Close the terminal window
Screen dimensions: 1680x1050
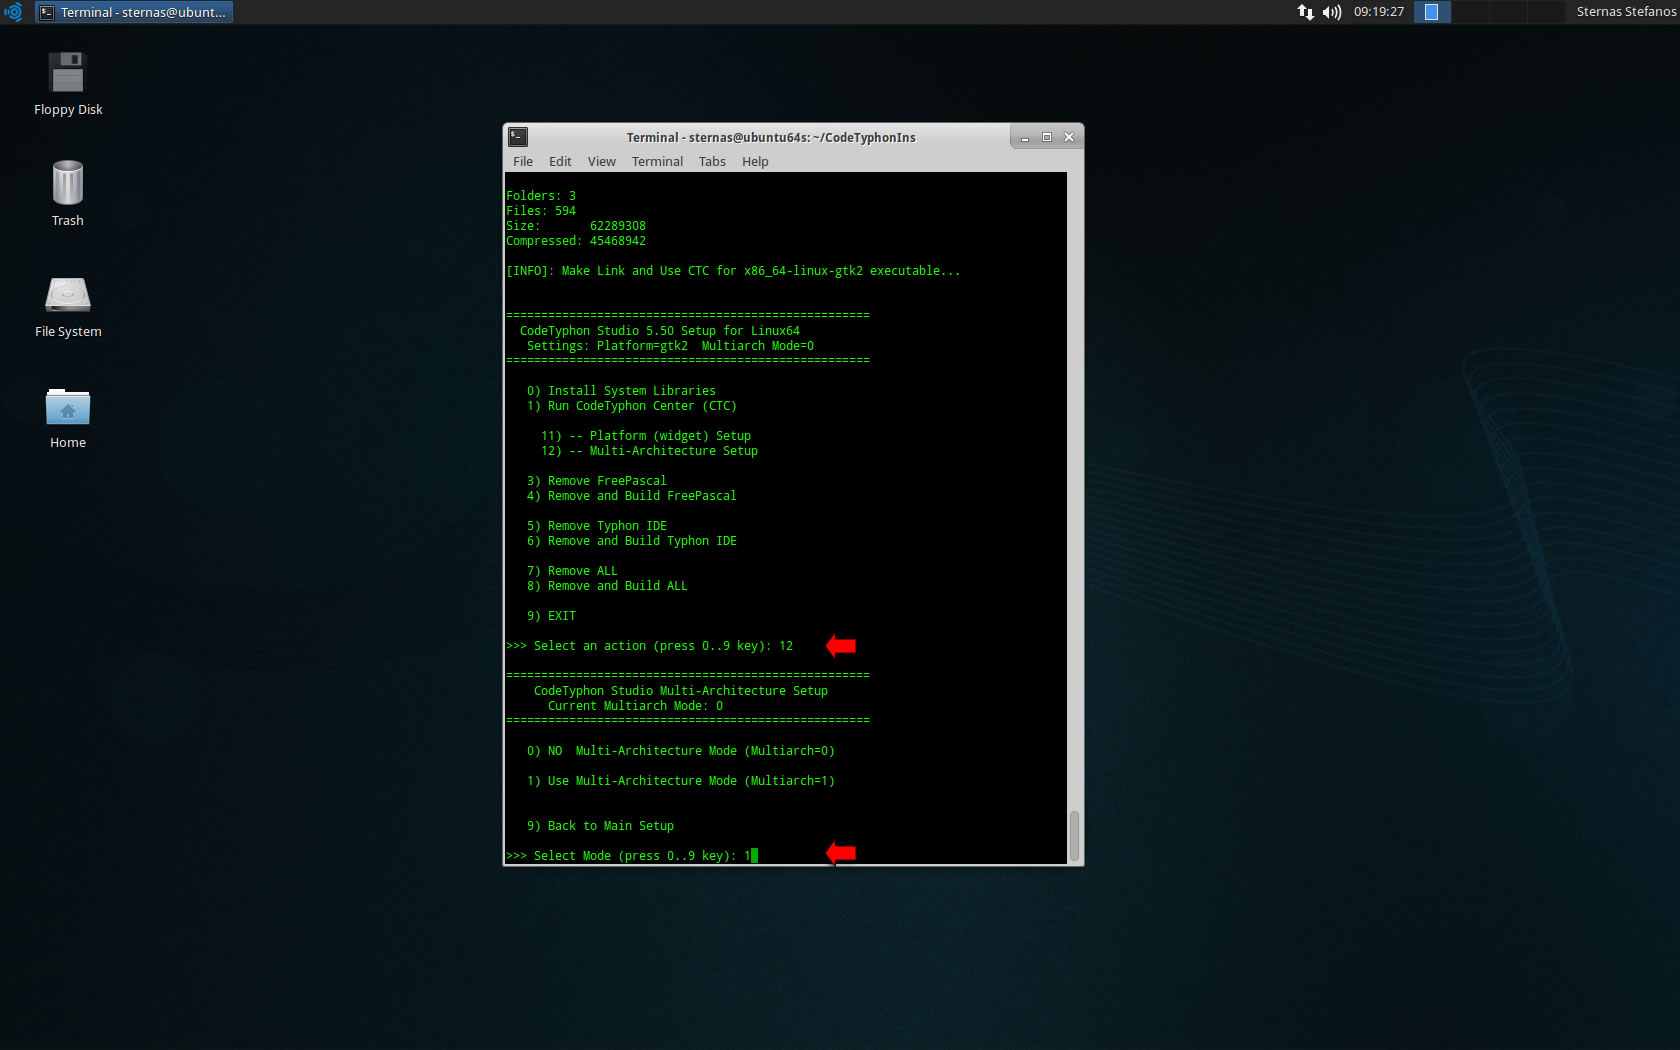click(1069, 138)
